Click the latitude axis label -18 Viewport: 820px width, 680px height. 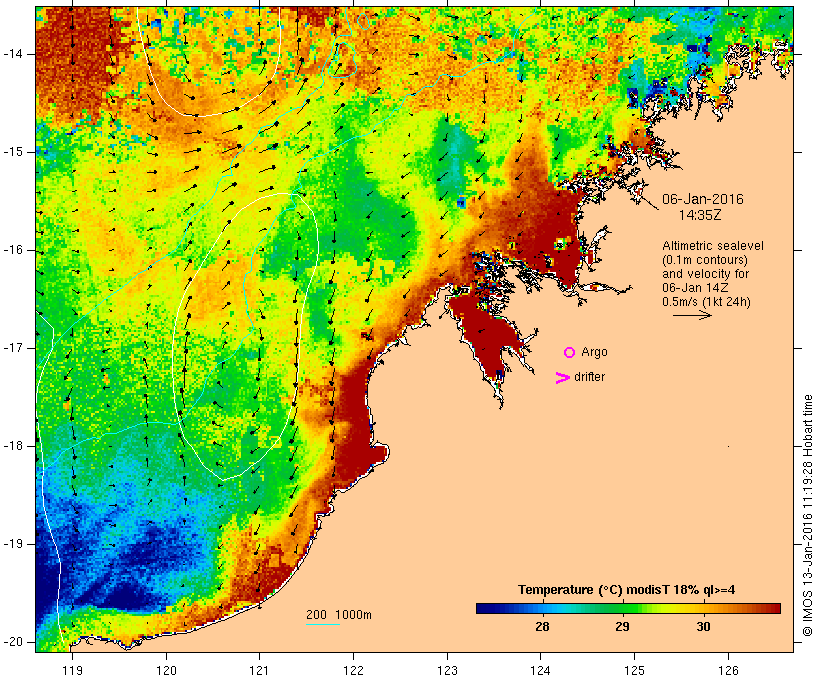pyautogui.click(x=13, y=446)
